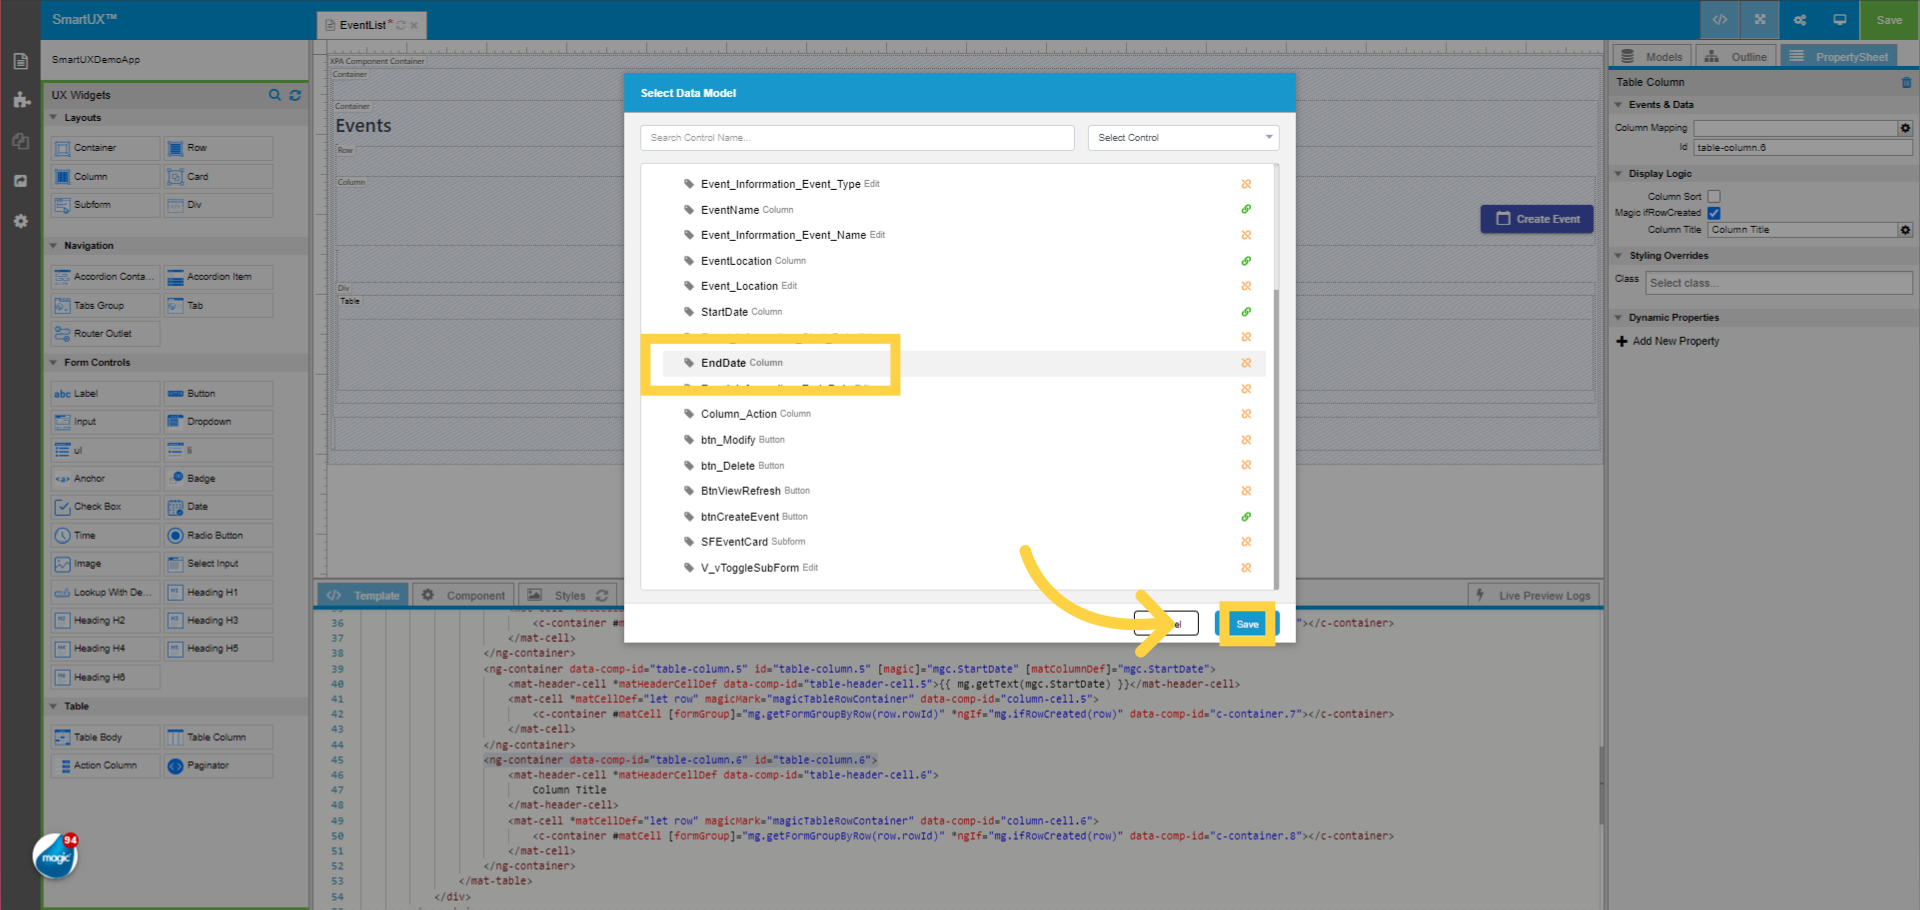Select the Paginator table widget

click(x=218, y=766)
